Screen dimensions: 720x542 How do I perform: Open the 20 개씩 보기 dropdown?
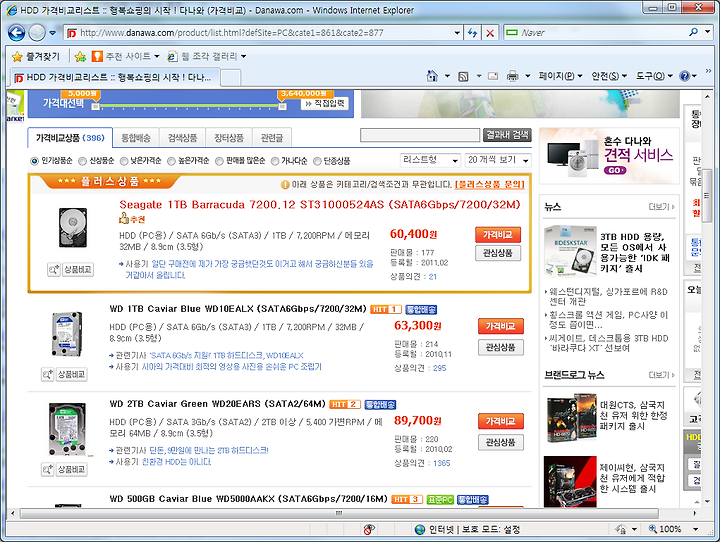[x=498, y=160]
